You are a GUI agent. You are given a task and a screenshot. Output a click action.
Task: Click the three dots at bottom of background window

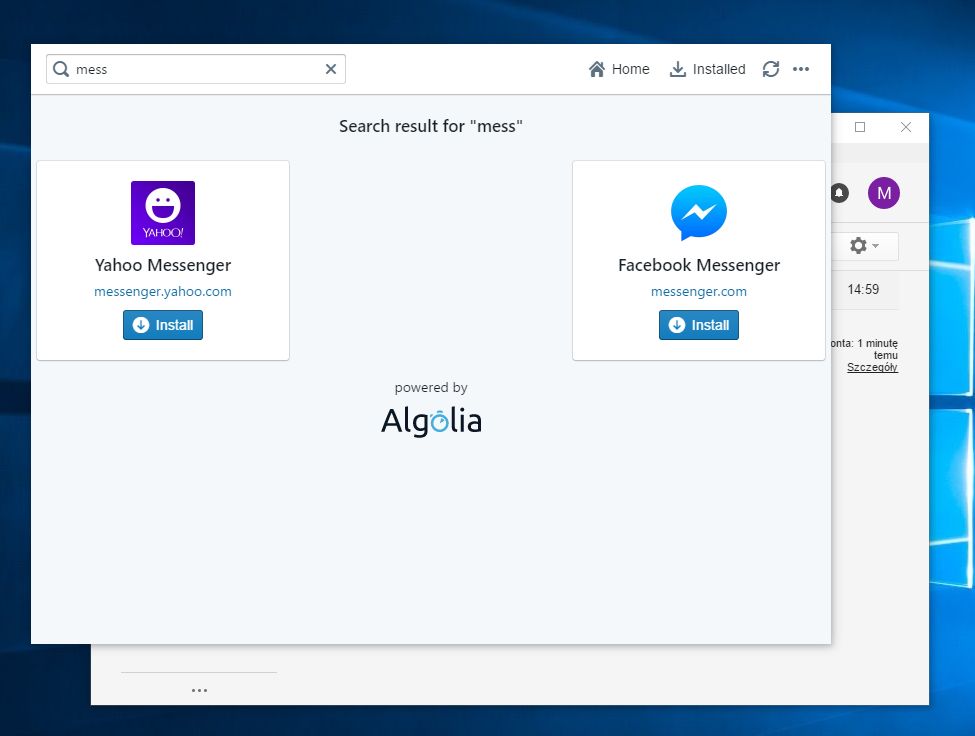point(200,690)
